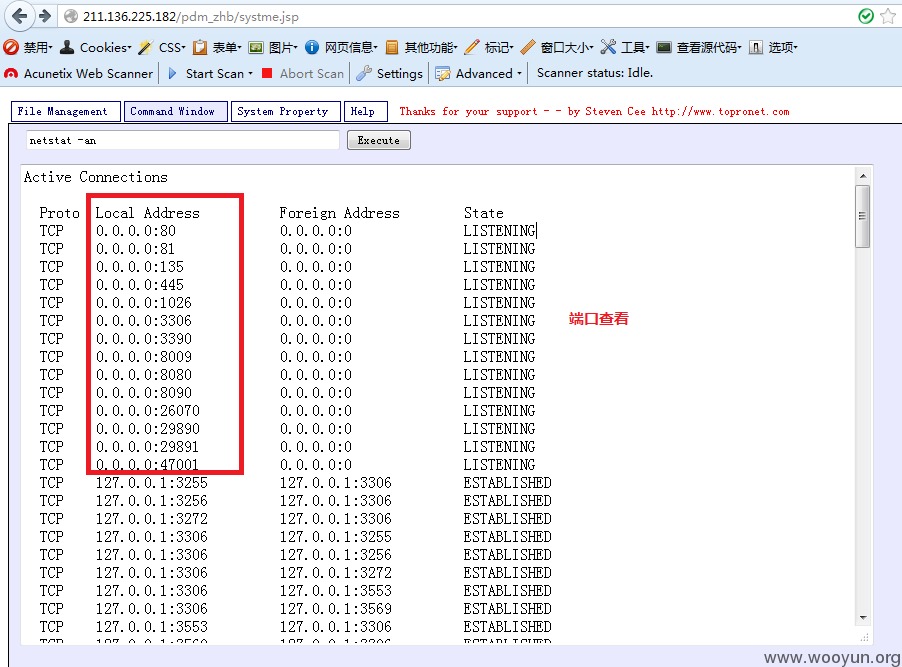Click the Proto column header
Image resolution: width=902 pixels, height=667 pixels.
coord(59,213)
